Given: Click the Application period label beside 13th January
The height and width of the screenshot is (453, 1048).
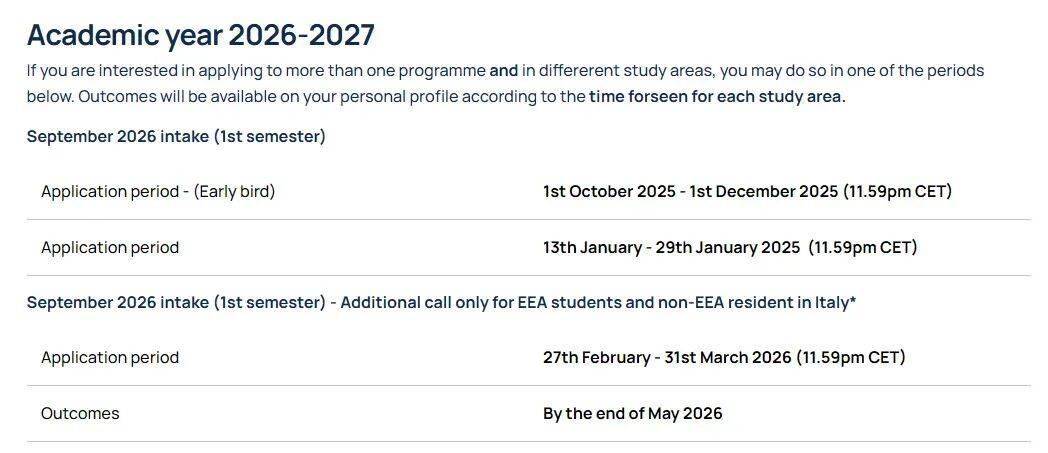Looking at the screenshot, I should click(110, 248).
